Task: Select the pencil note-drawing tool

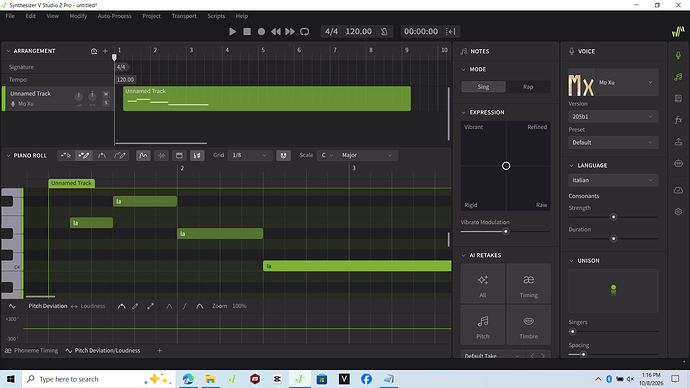Action: 84,155
